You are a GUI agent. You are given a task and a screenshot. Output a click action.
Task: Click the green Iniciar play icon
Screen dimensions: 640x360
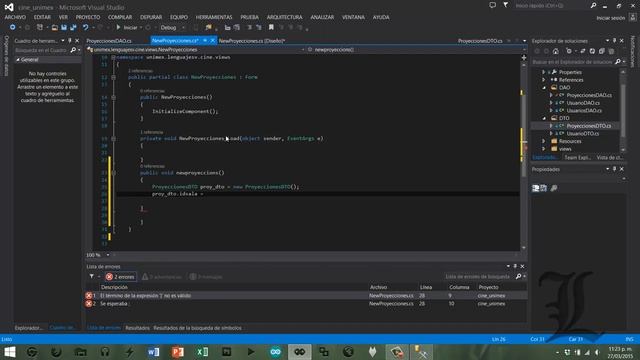tap(118, 27)
